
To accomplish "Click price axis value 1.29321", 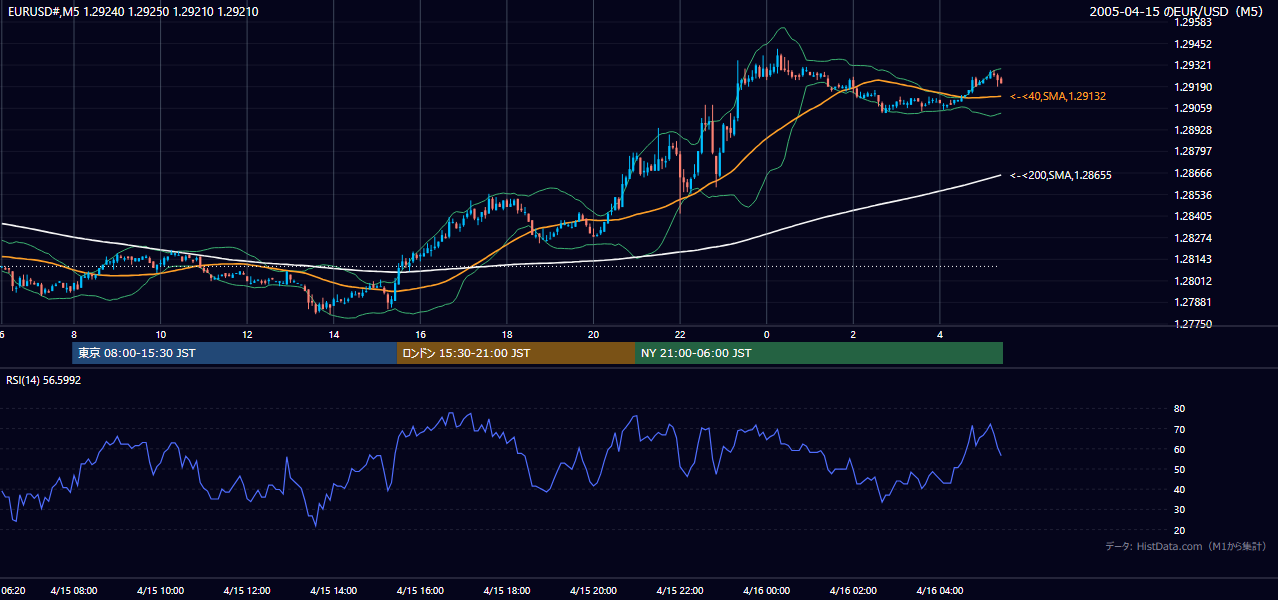I will [x=1192, y=65].
